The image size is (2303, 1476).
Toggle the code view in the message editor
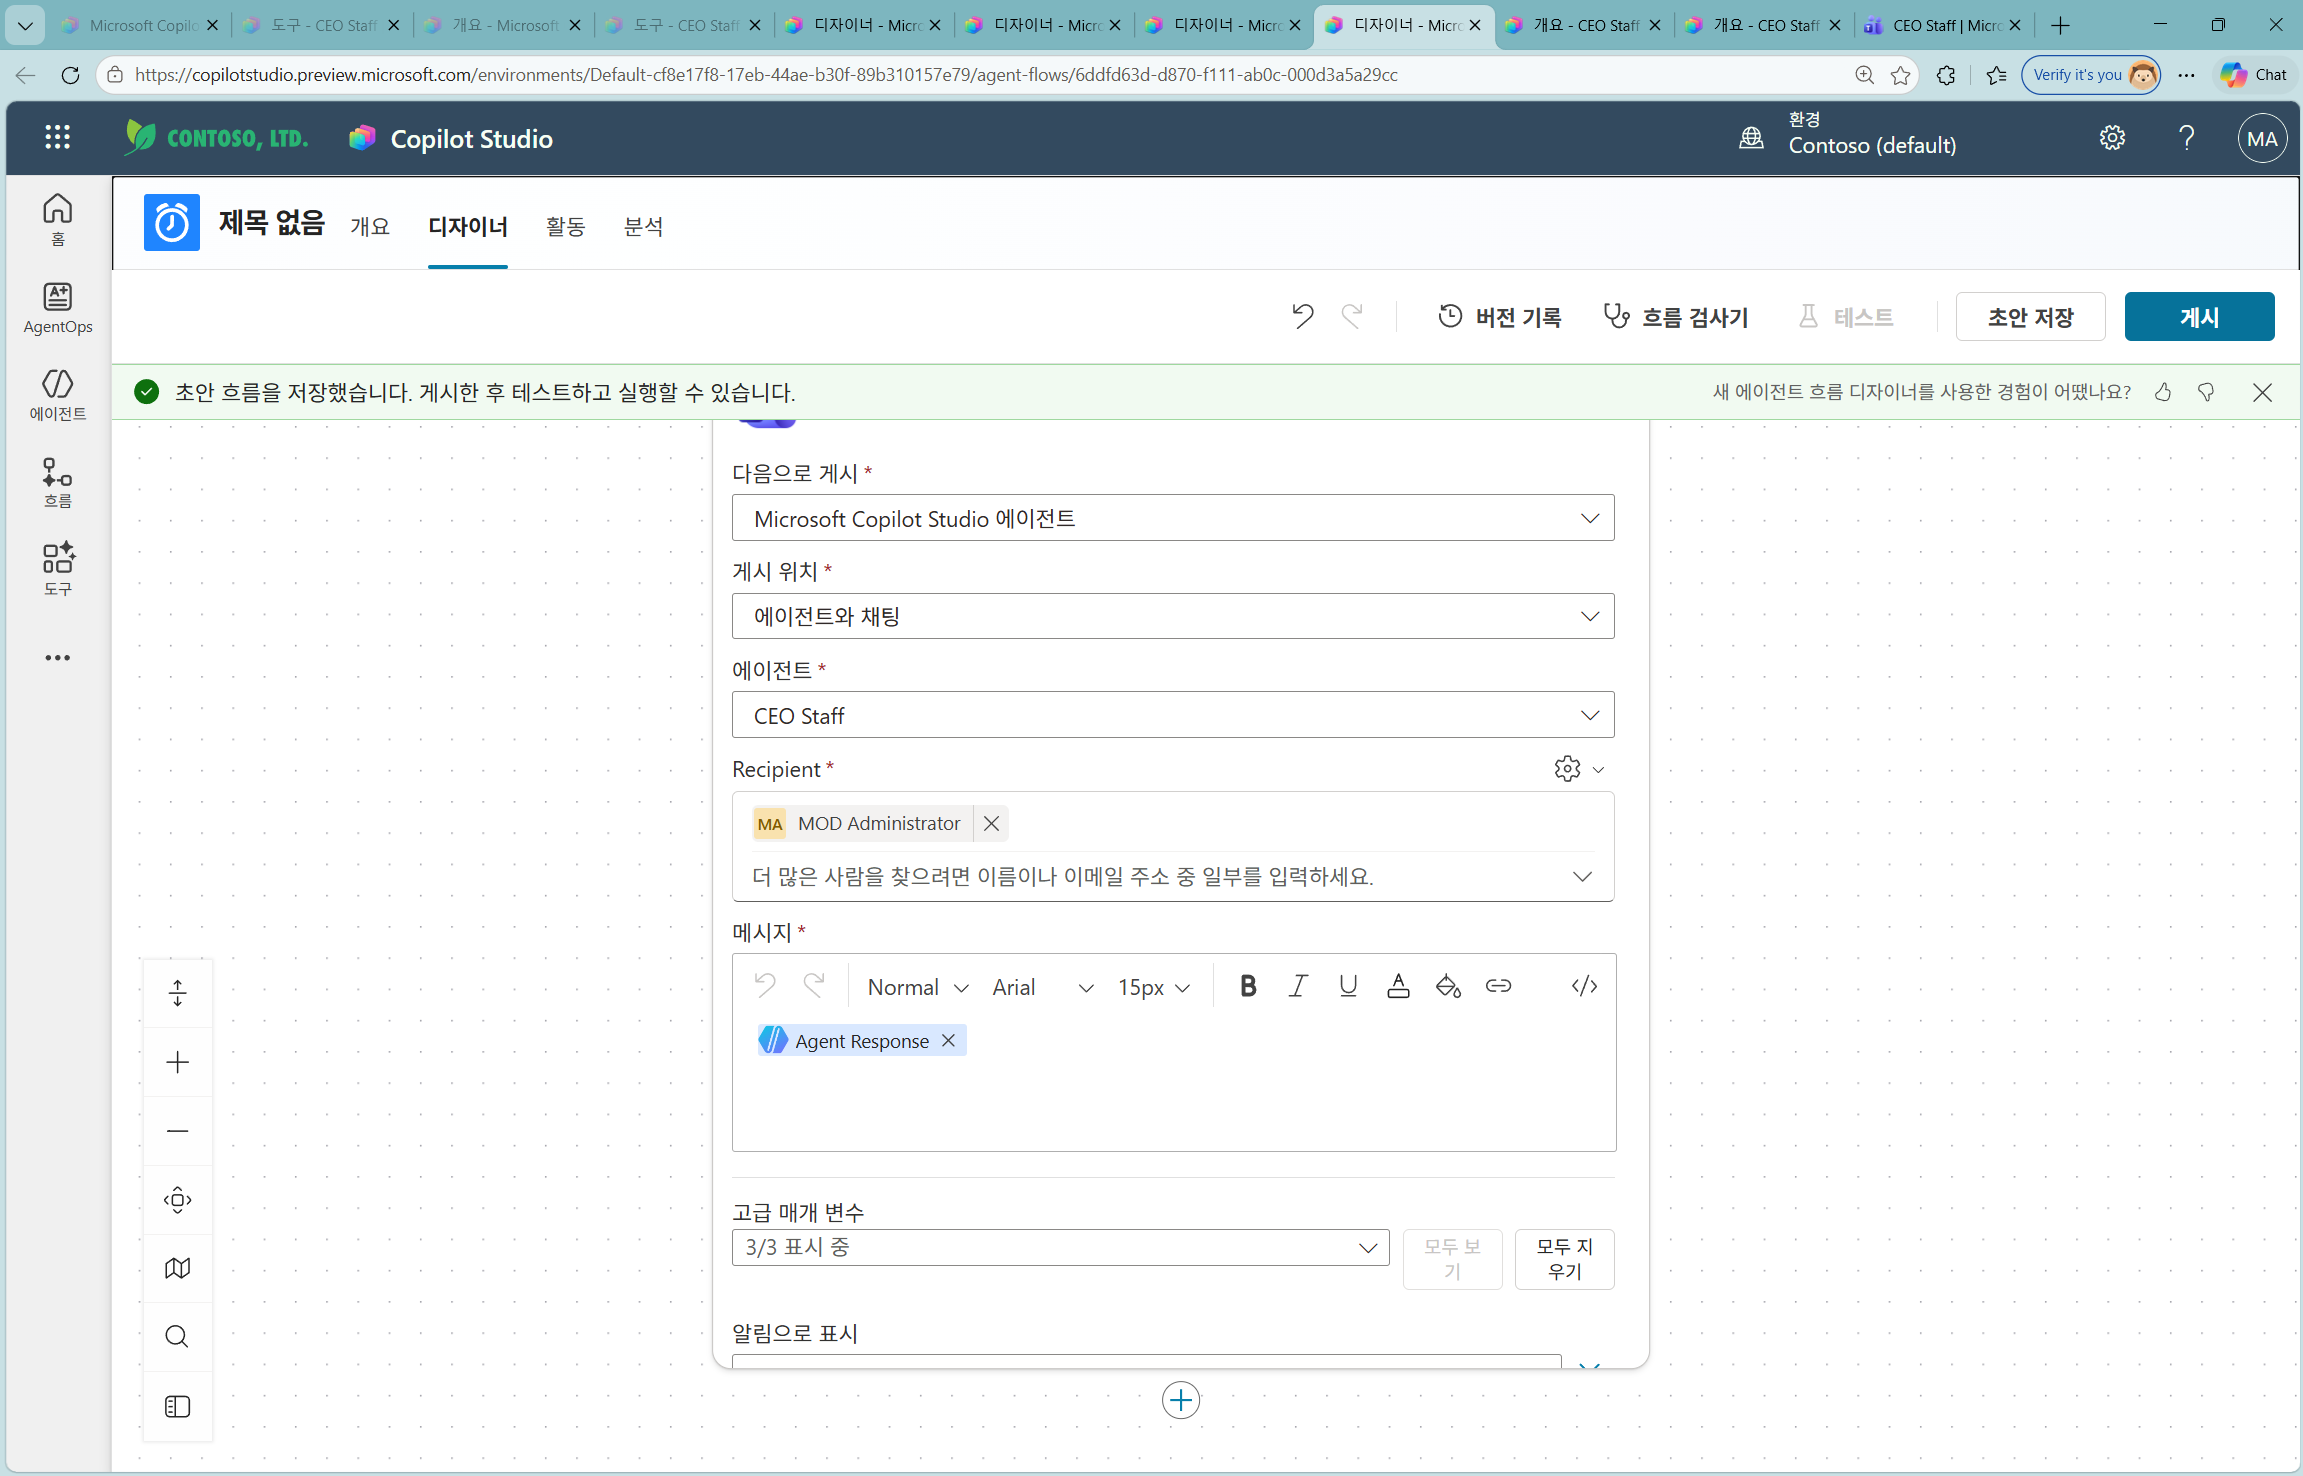click(1584, 986)
